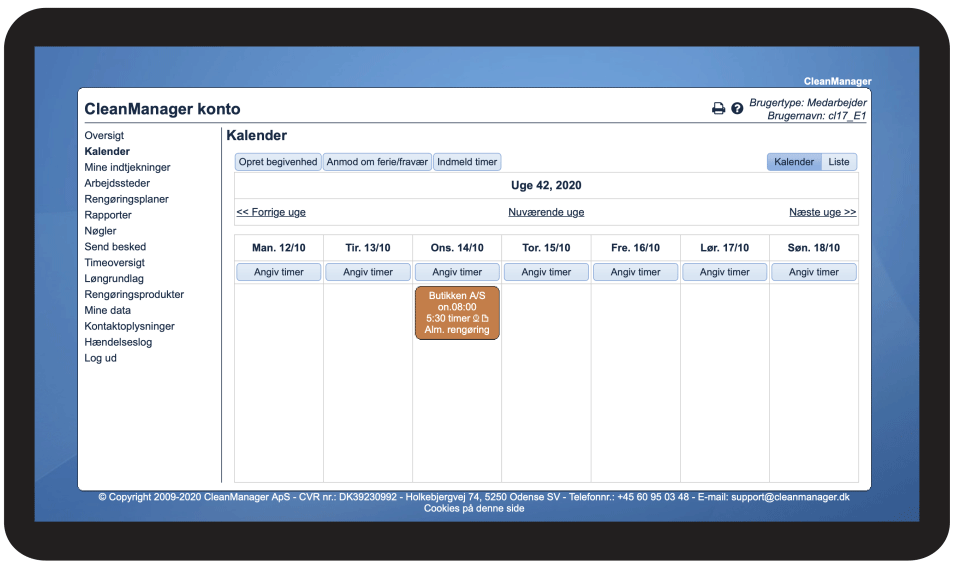Click the note icon in Butikken event
954x567 pixels.
pos(485,318)
